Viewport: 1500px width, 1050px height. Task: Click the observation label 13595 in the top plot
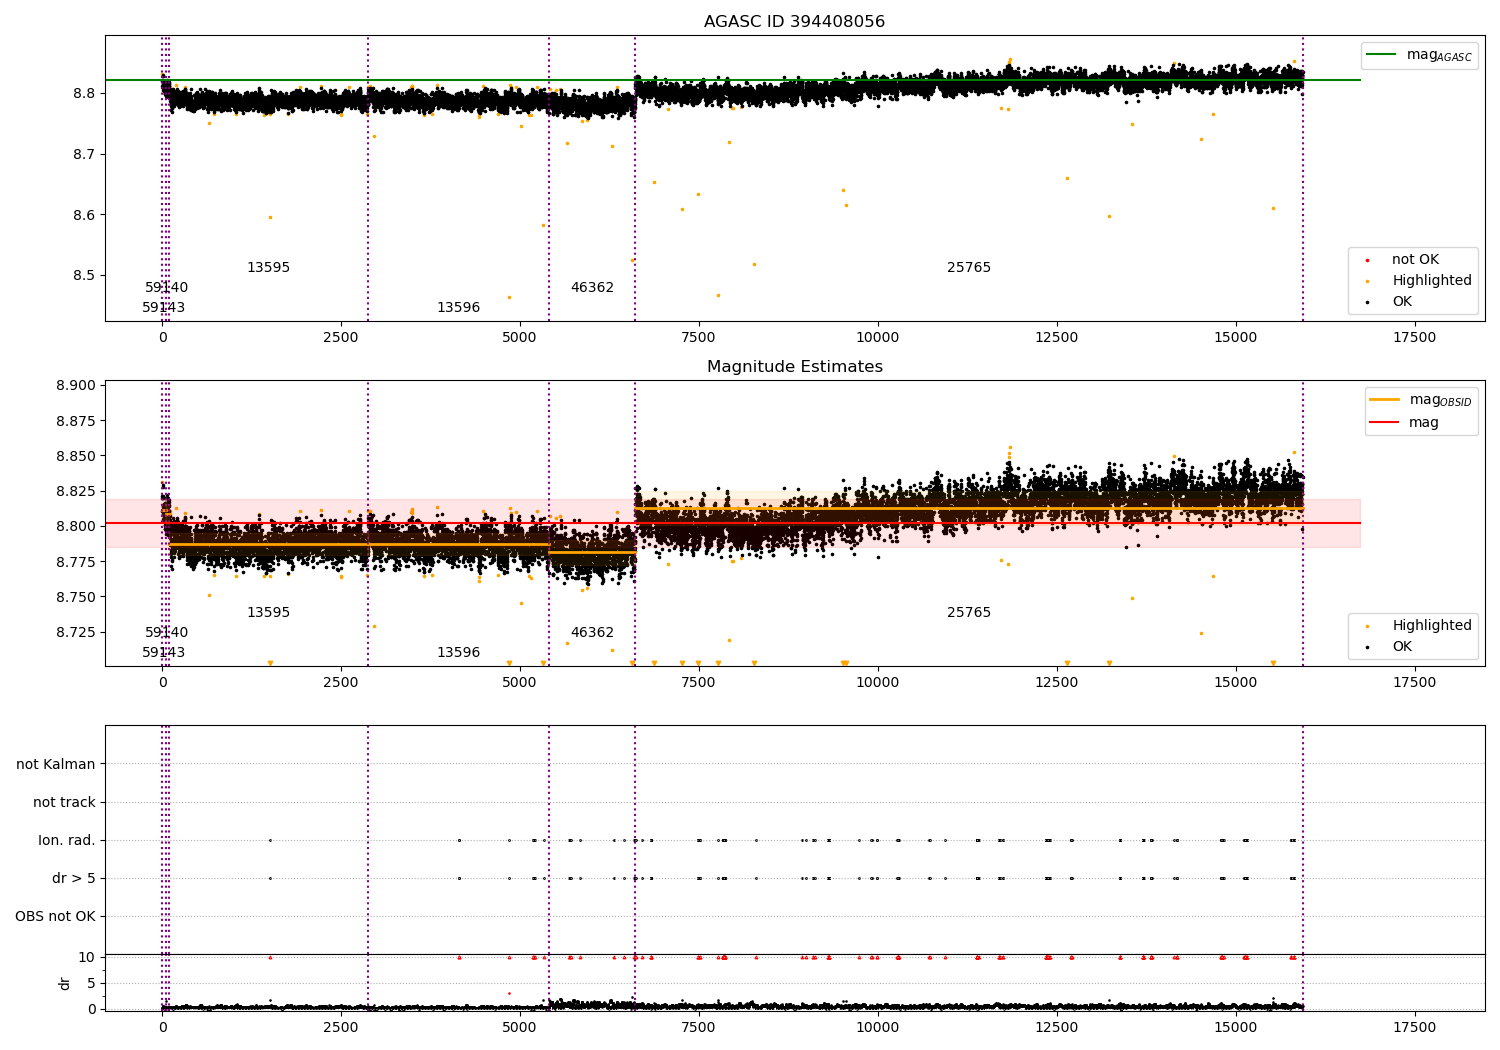coord(268,268)
